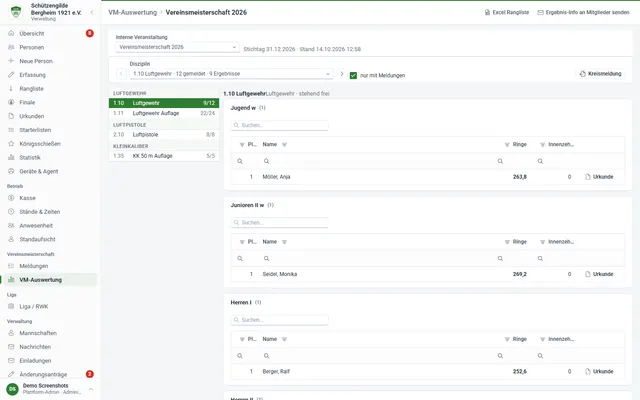This screenshot has width=640, height=400.
Task: Open the Disziplin dropdown
Action: [x=231, y=74]
